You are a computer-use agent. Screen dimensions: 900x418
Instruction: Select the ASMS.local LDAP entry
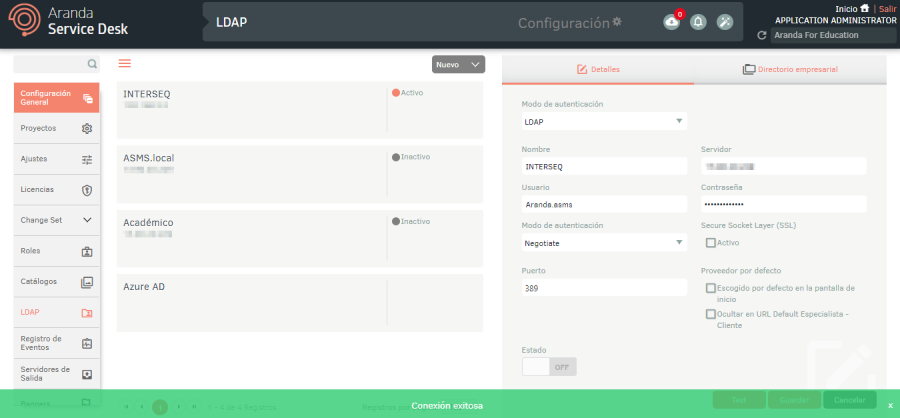pos(300,174)
